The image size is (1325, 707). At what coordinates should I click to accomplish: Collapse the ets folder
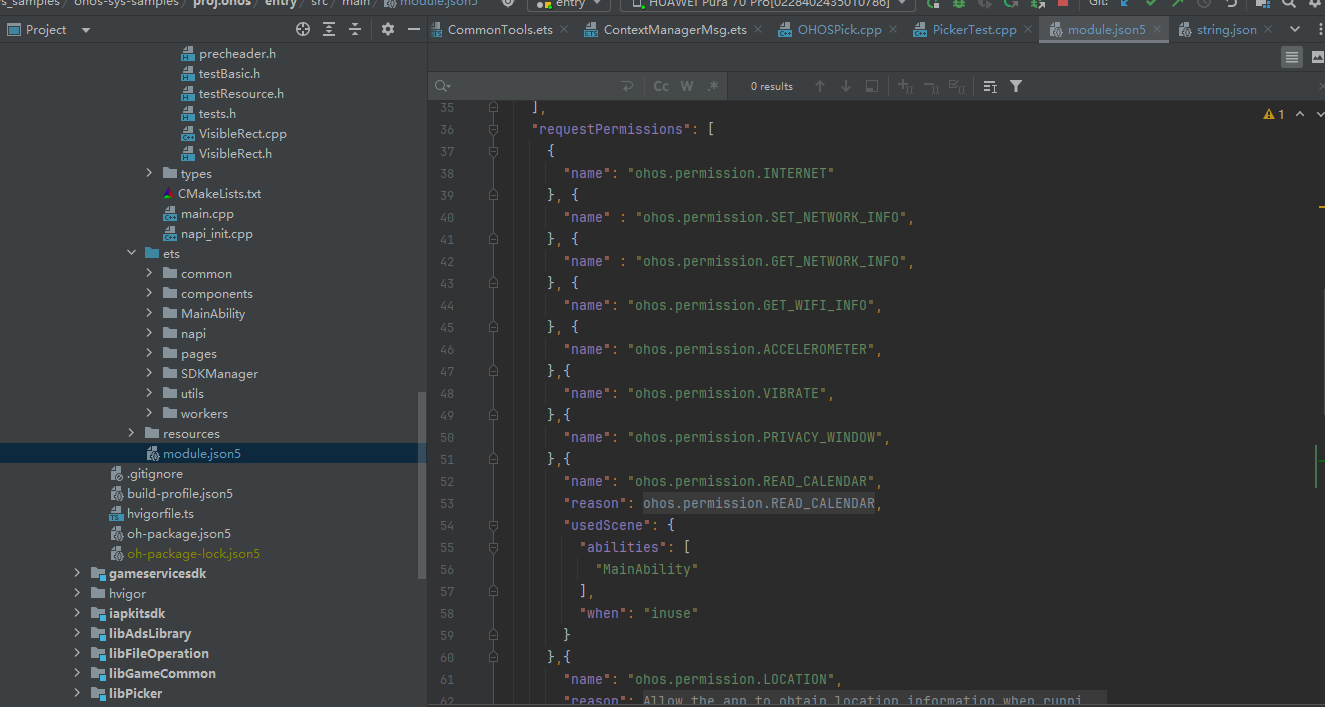click(132, 254)
